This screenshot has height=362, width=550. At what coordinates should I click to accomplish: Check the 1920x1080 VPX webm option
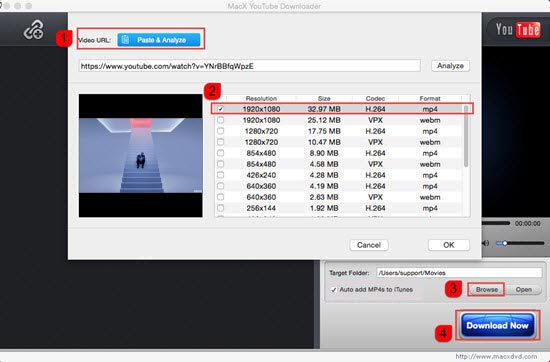click(221, 120)
